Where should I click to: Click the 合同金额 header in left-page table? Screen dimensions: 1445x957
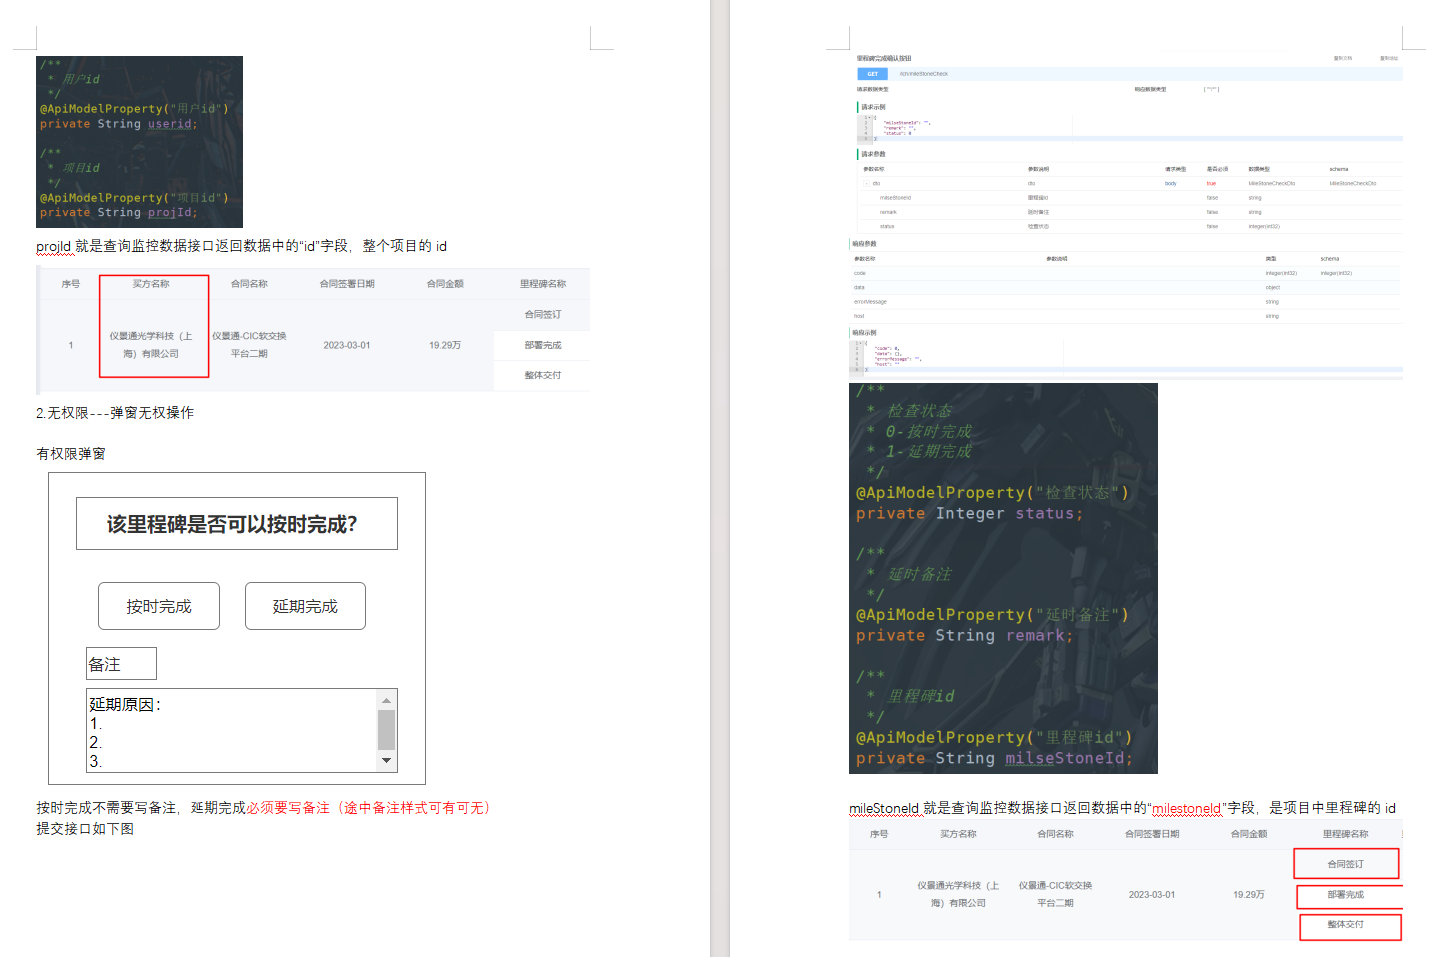pos(445,284)
